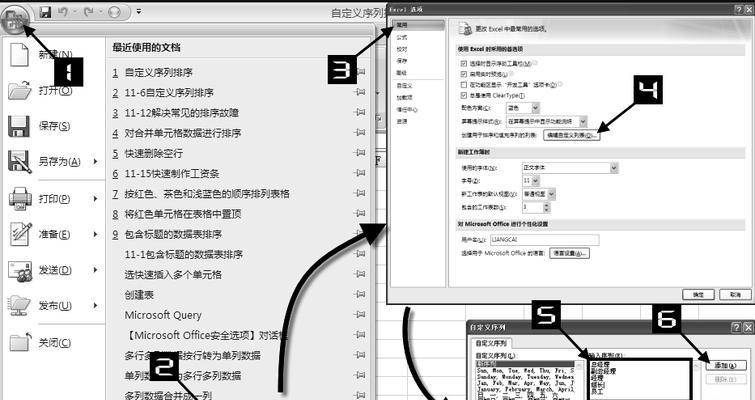Select 新序列 entry in the 自定义序列 list
The width and height of the screenshot is (755, 400).
(x=525, y=364)
